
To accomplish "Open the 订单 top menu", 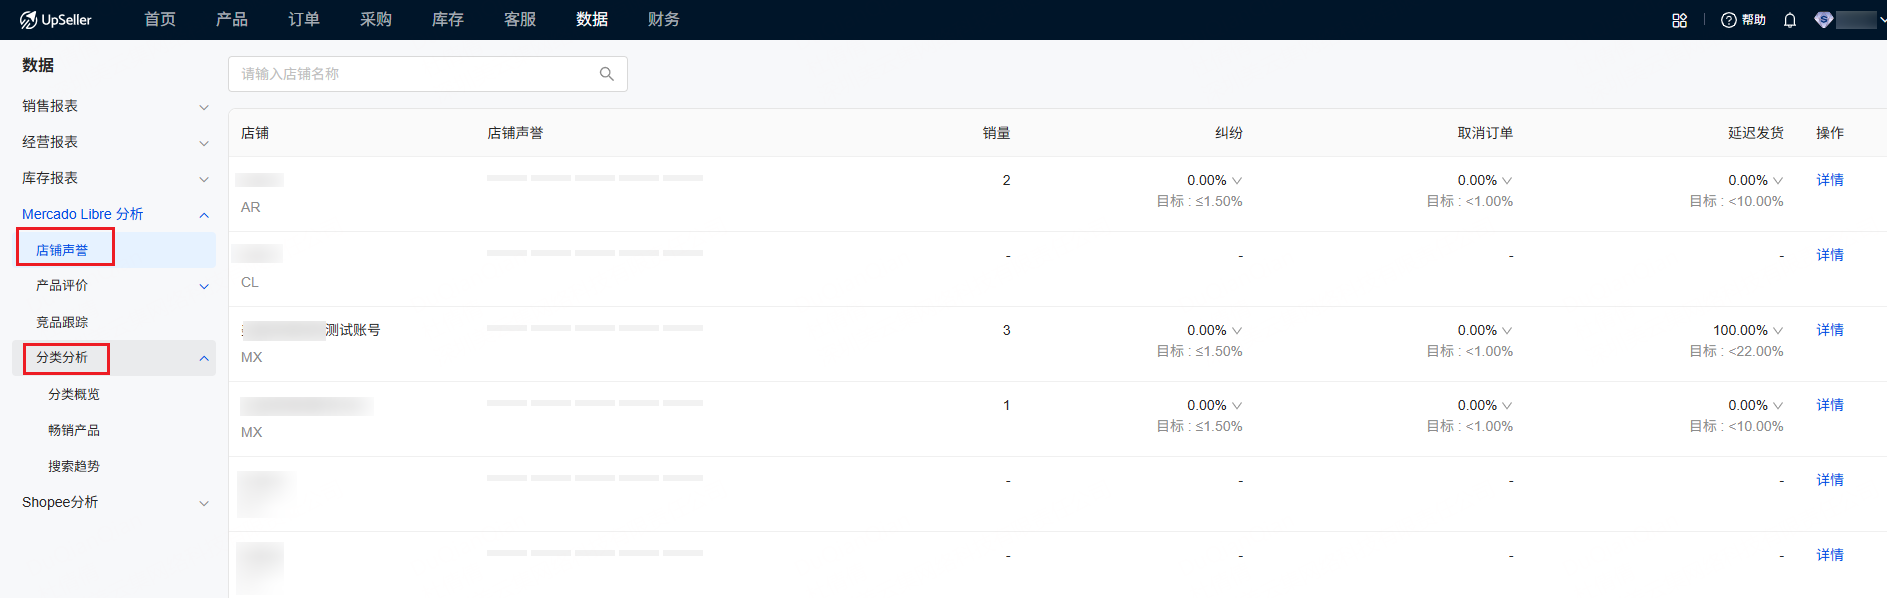I will (x=304, y=20).
